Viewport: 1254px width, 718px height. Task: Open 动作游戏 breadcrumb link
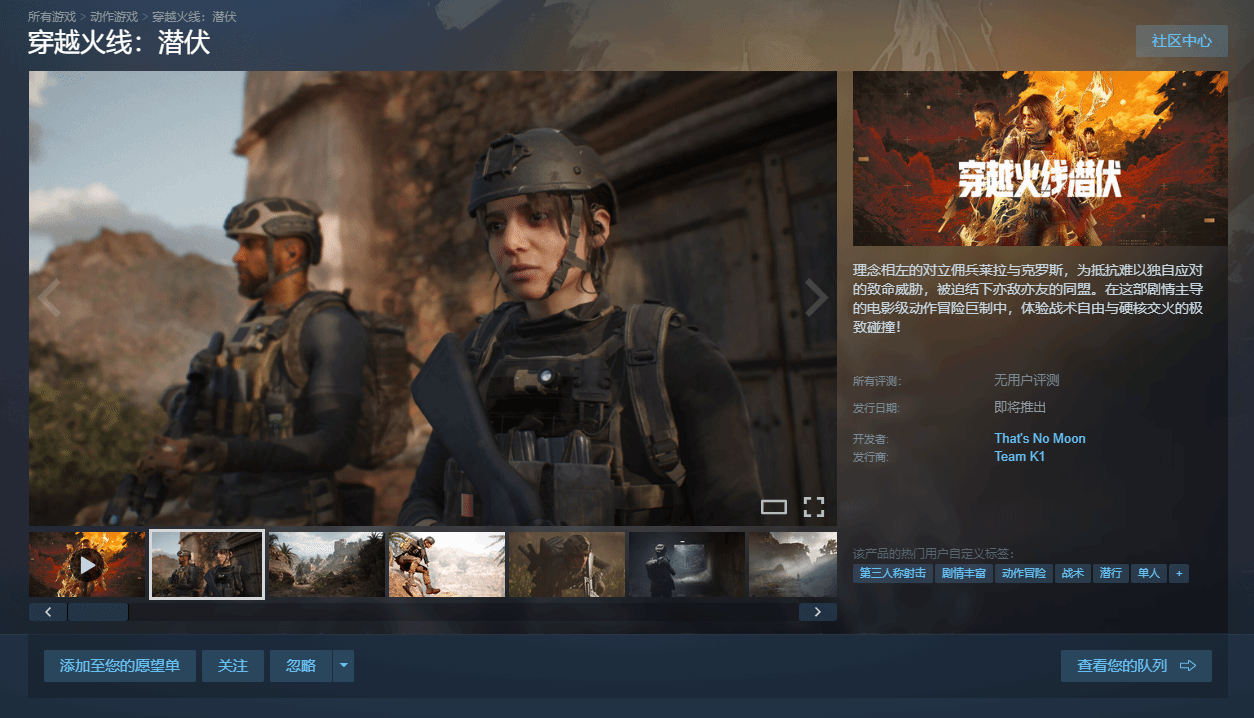(x=114, y=17)
